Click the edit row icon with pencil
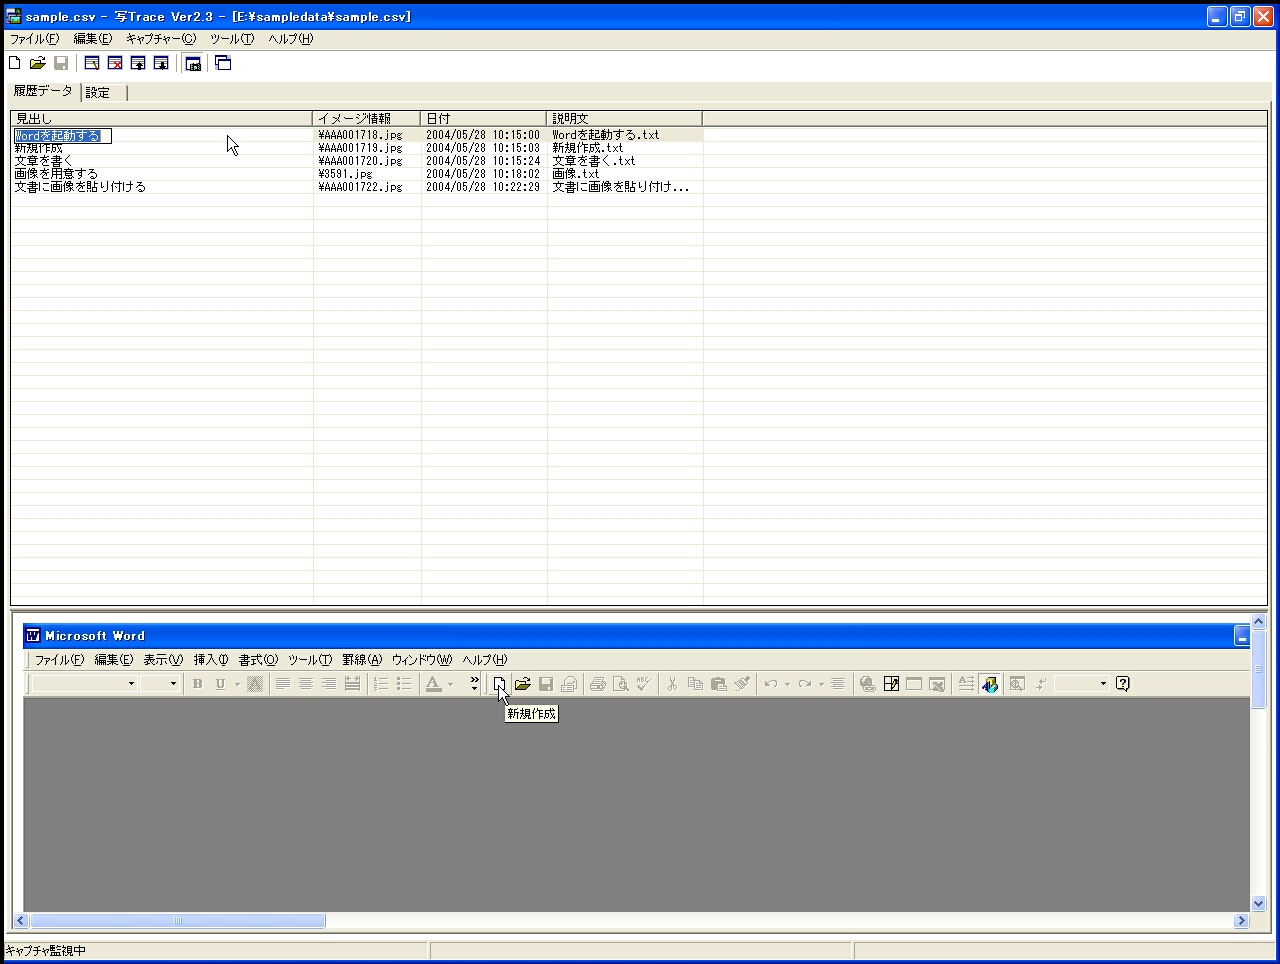Viewport: 1280px width, 964px height. [x=92, y=63]
